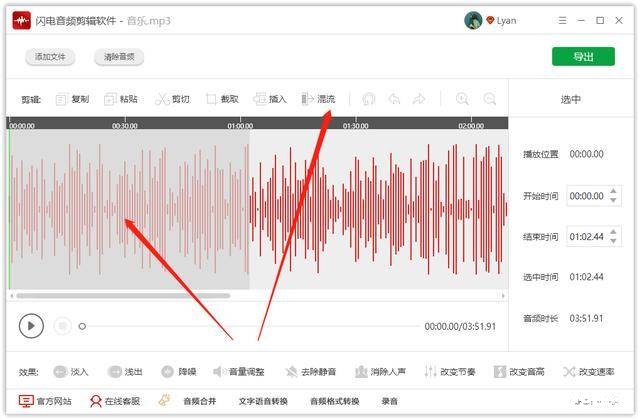The height and width of the screenshot is (420, 640).
Task: Click the 粘贴 paste tool
Action: tap(121, 99)
